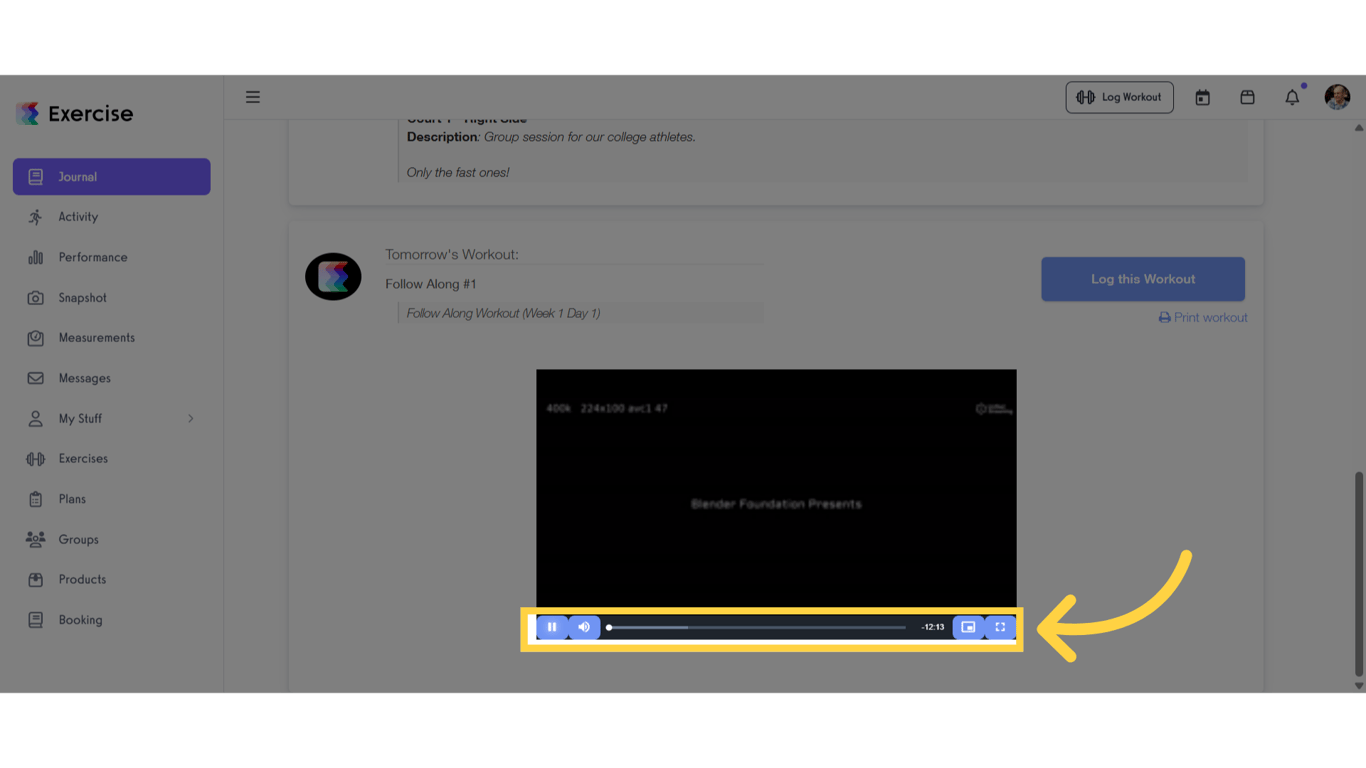Switch to the Journal section
Viewport: 1366px width, 768px height.
[x=111, y=176]
